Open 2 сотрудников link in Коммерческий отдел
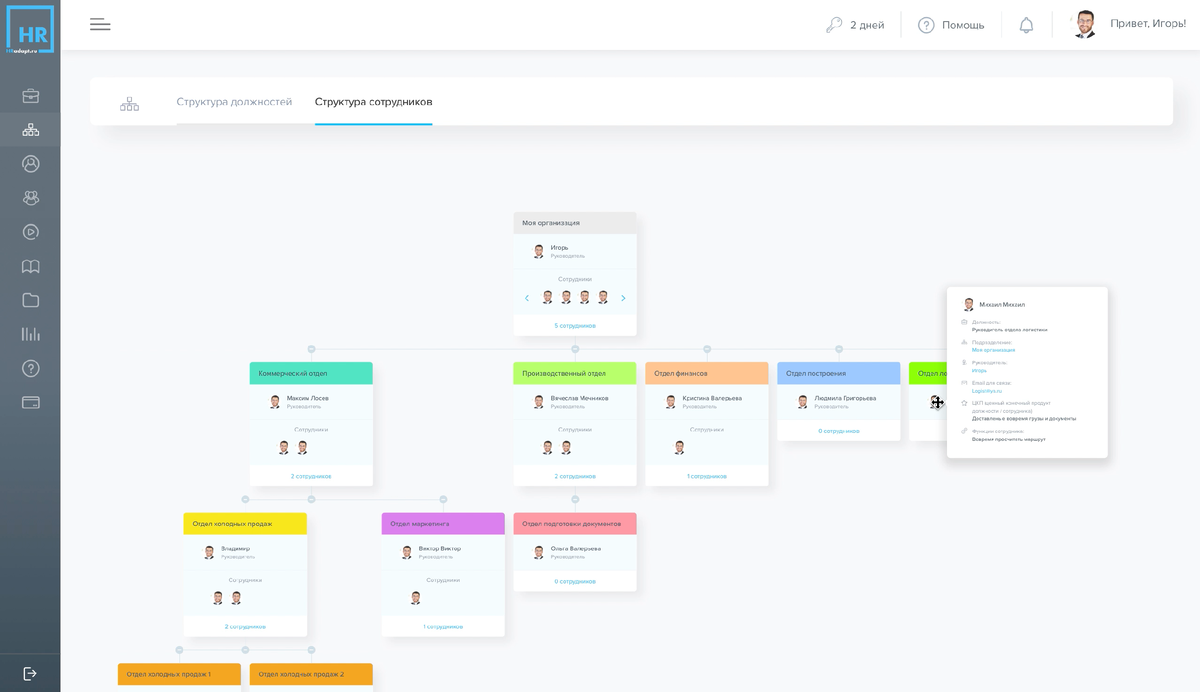The image size is (1200, 692). [x=311, y=476]
